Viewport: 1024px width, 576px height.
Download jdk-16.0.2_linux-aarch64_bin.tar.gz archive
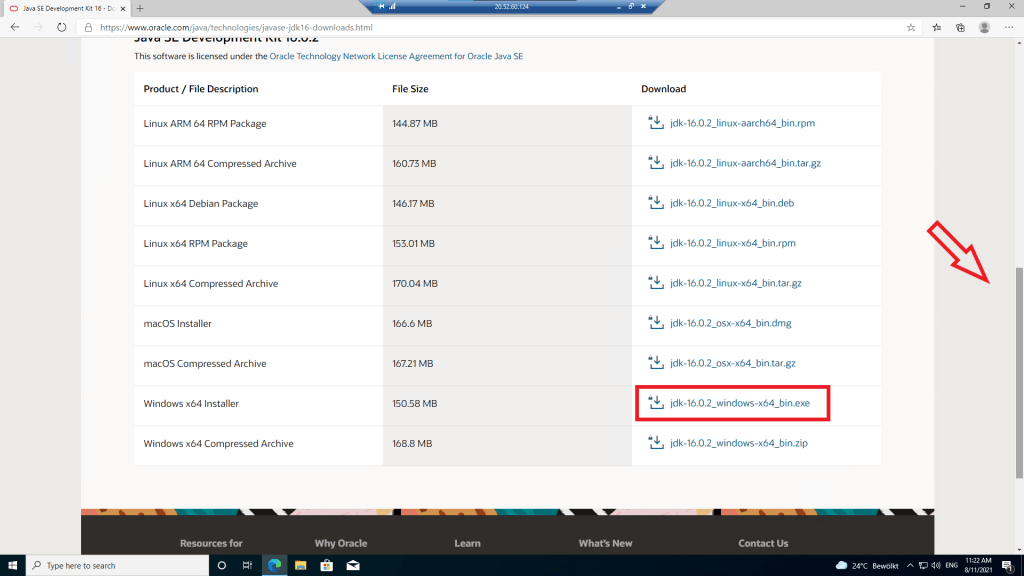click(745, 163)
